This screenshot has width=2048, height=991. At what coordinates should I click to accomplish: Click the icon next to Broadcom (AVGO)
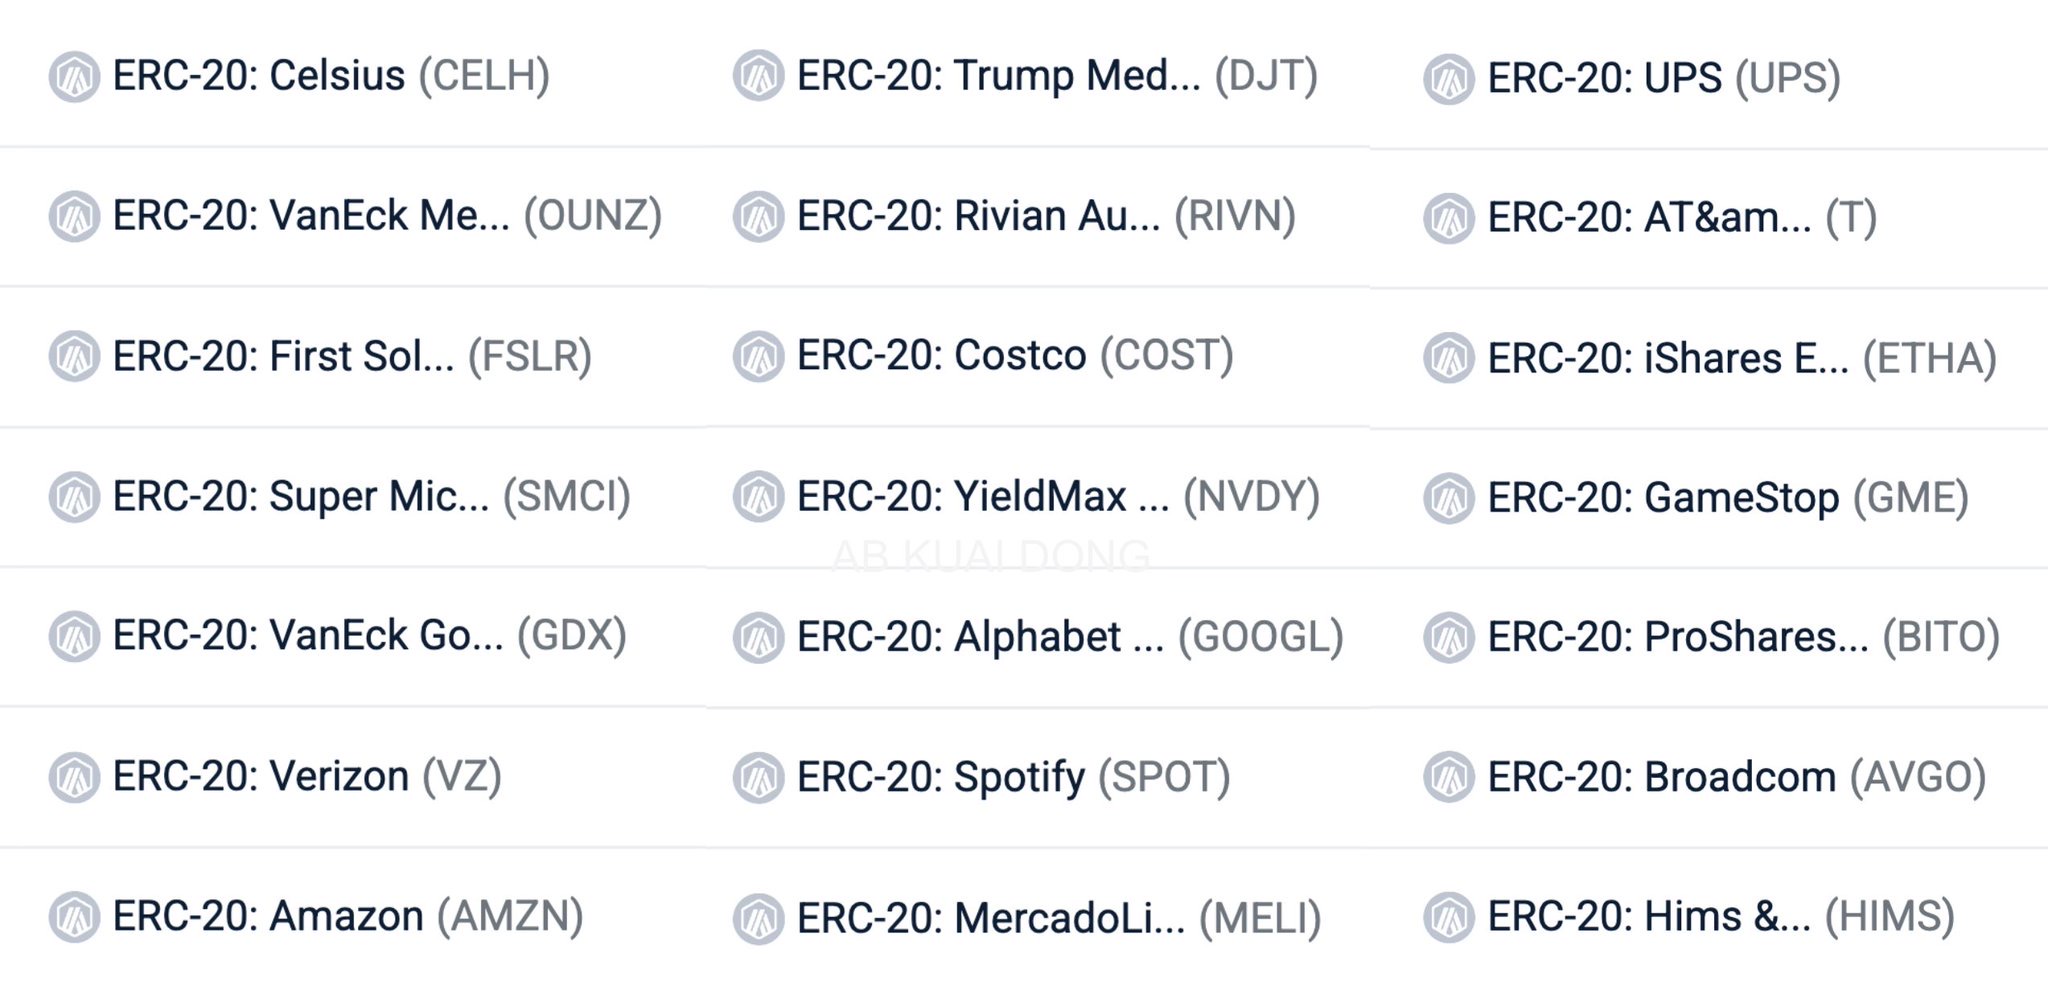click(x=1449, y=779)
